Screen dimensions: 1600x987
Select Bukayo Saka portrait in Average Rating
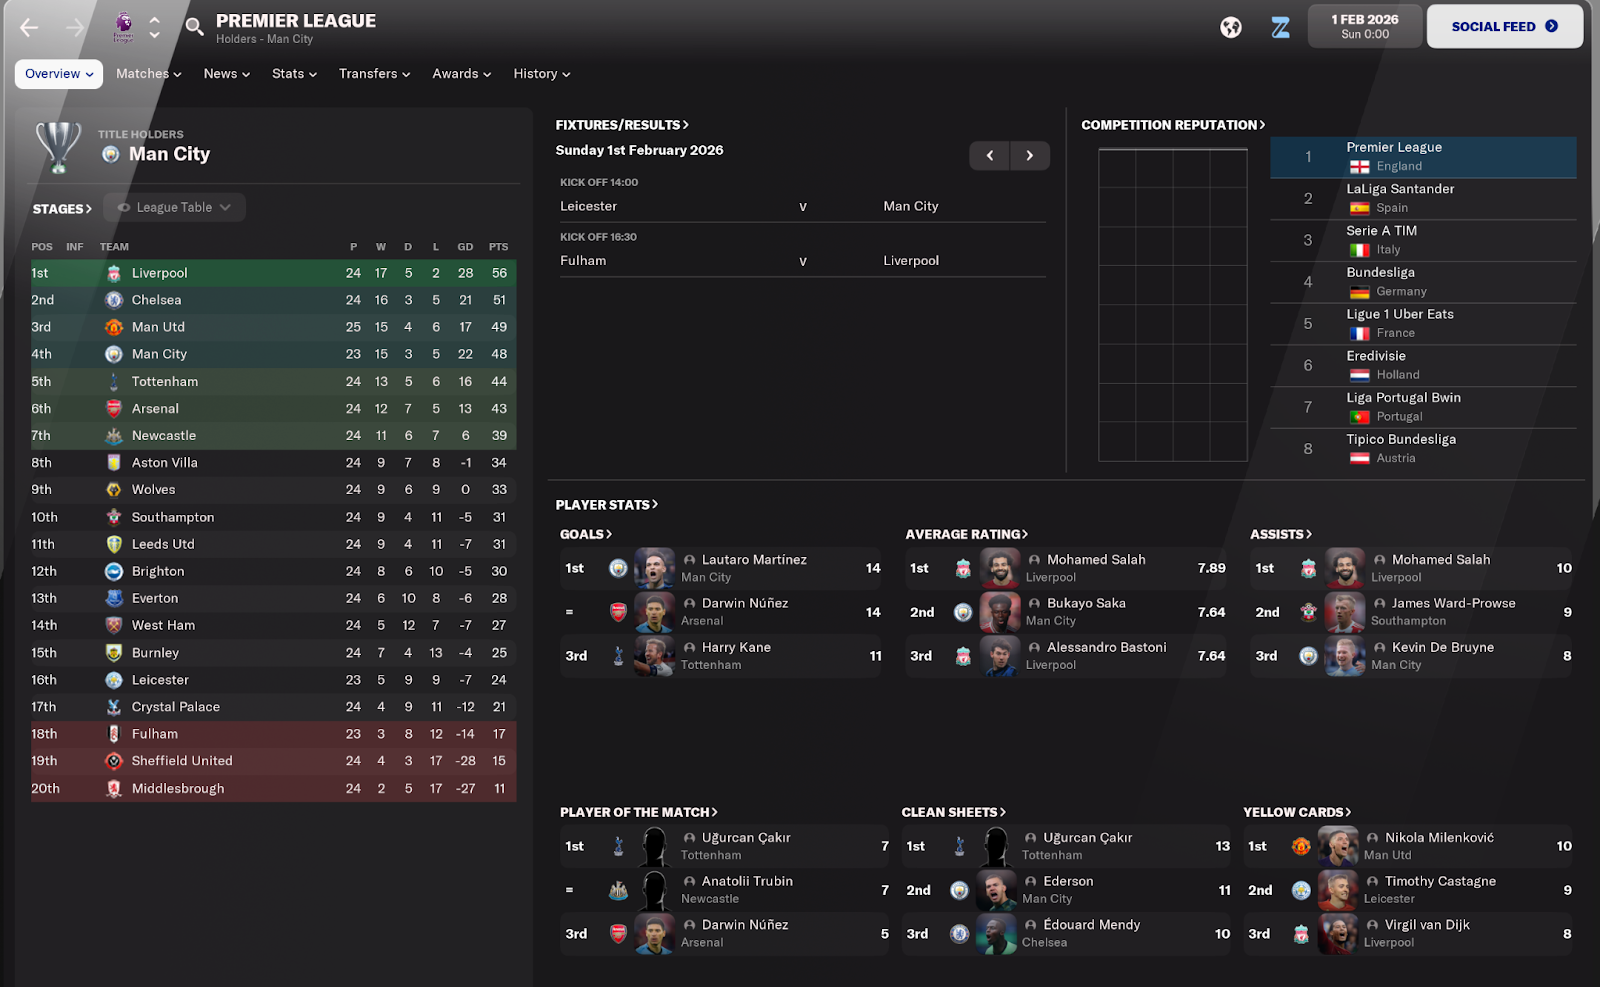pos(999,612)
